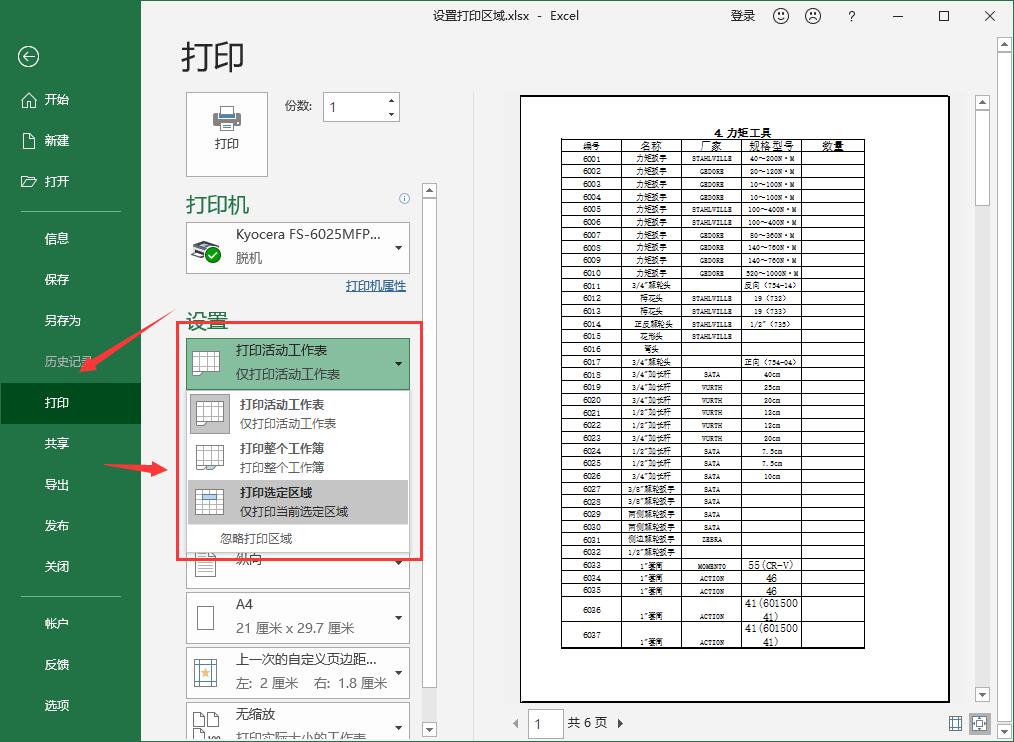Toggle the show margins icon bottom right
Image resolution: width=1014 pixels, height=742 pixels.
point(955,722)
